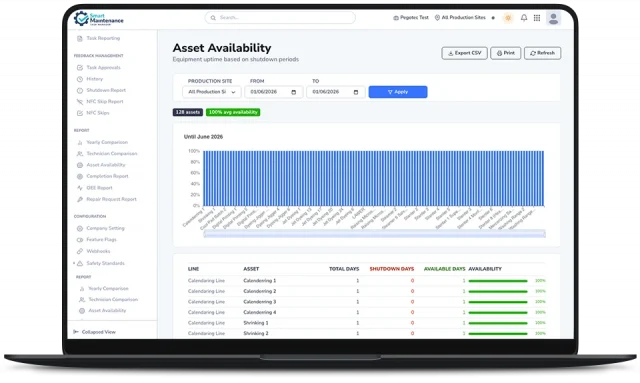Select the Calendering 2 asset cell

click(260, 292)
